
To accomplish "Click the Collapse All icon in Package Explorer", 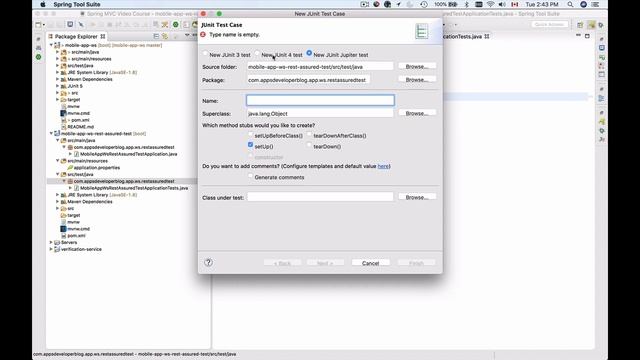I will [156, 36].
